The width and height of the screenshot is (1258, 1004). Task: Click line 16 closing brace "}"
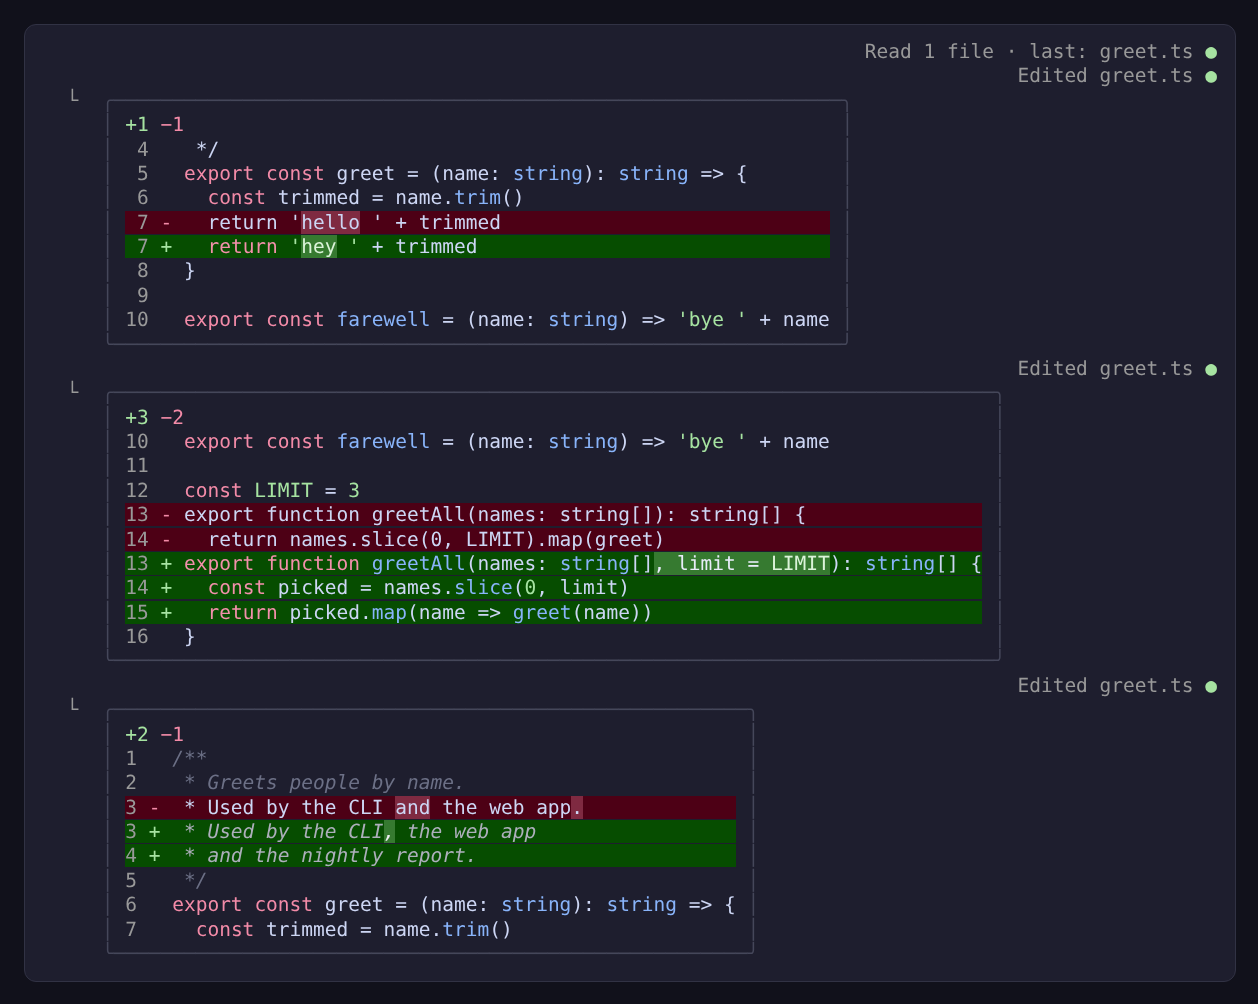(190, 636)
